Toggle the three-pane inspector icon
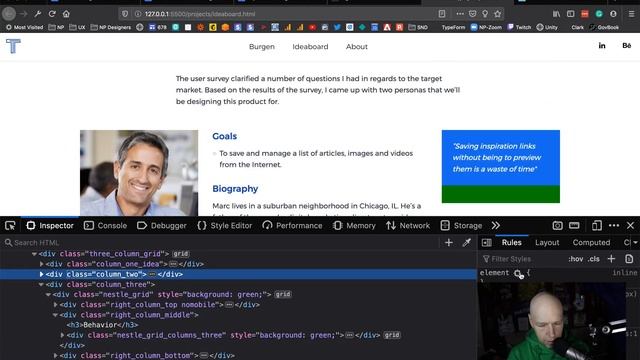This screenshot has height=360, width=640. click(x=487, y=242)
